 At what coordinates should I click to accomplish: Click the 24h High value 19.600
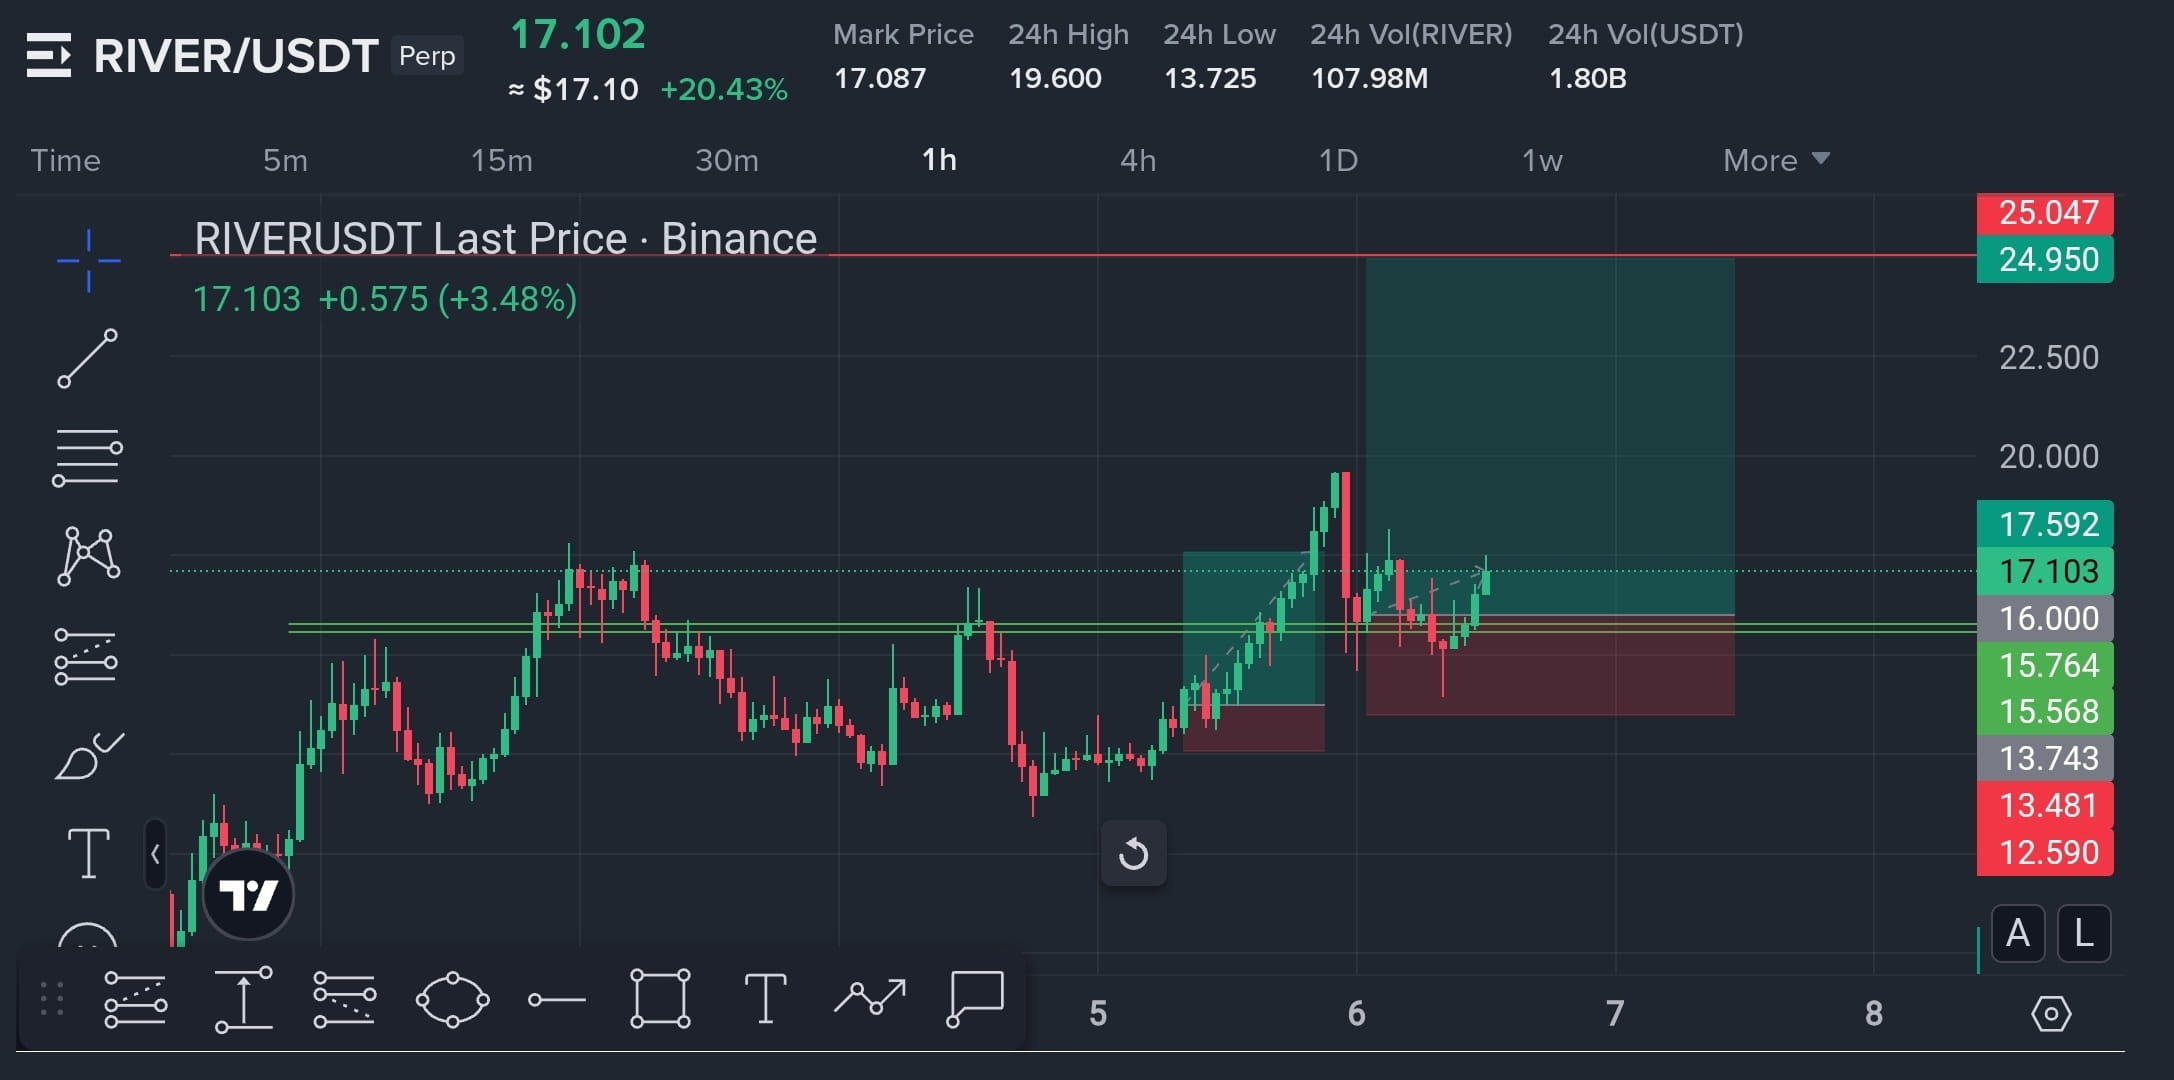coord(1055,78)
